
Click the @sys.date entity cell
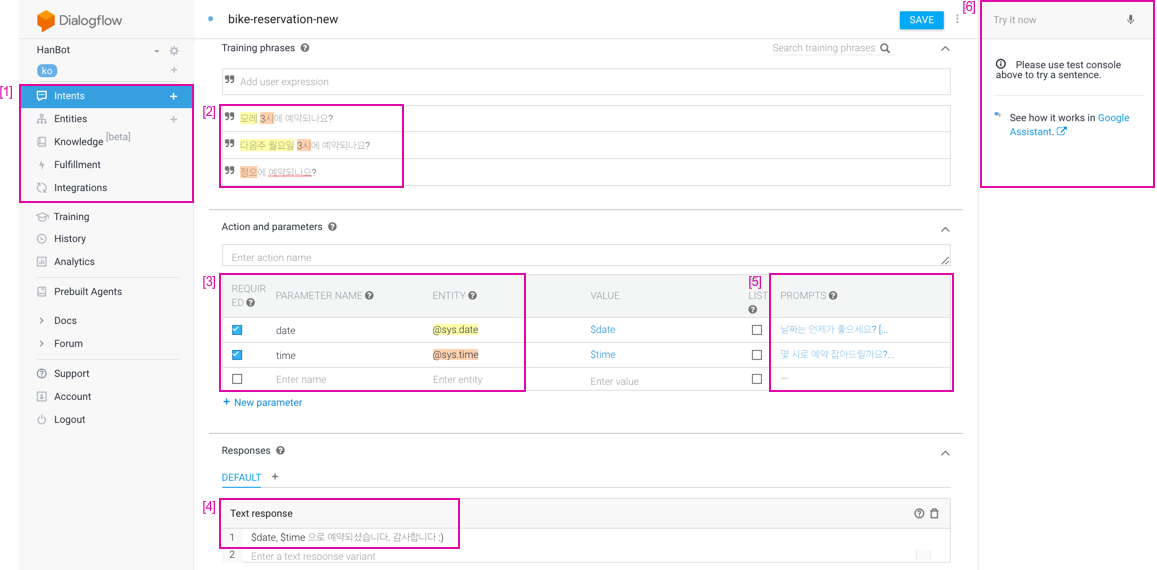coord(456,330)
